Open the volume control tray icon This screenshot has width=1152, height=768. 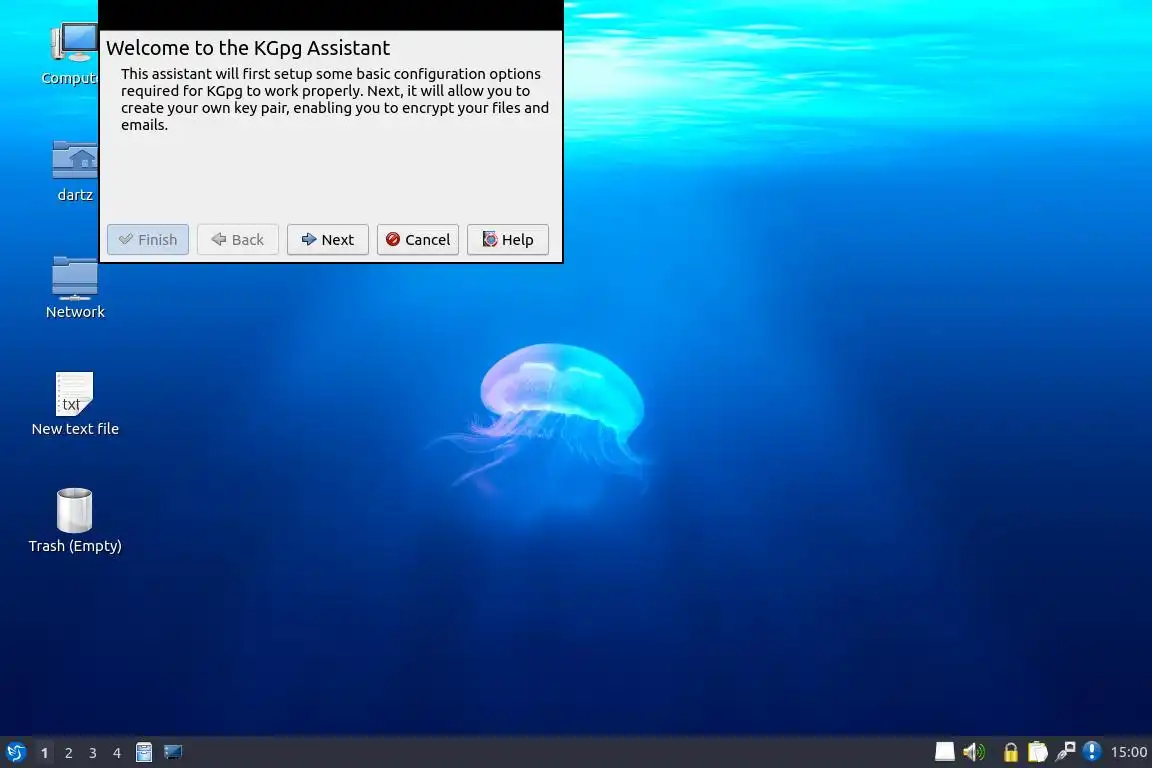(x=974, y=752)
